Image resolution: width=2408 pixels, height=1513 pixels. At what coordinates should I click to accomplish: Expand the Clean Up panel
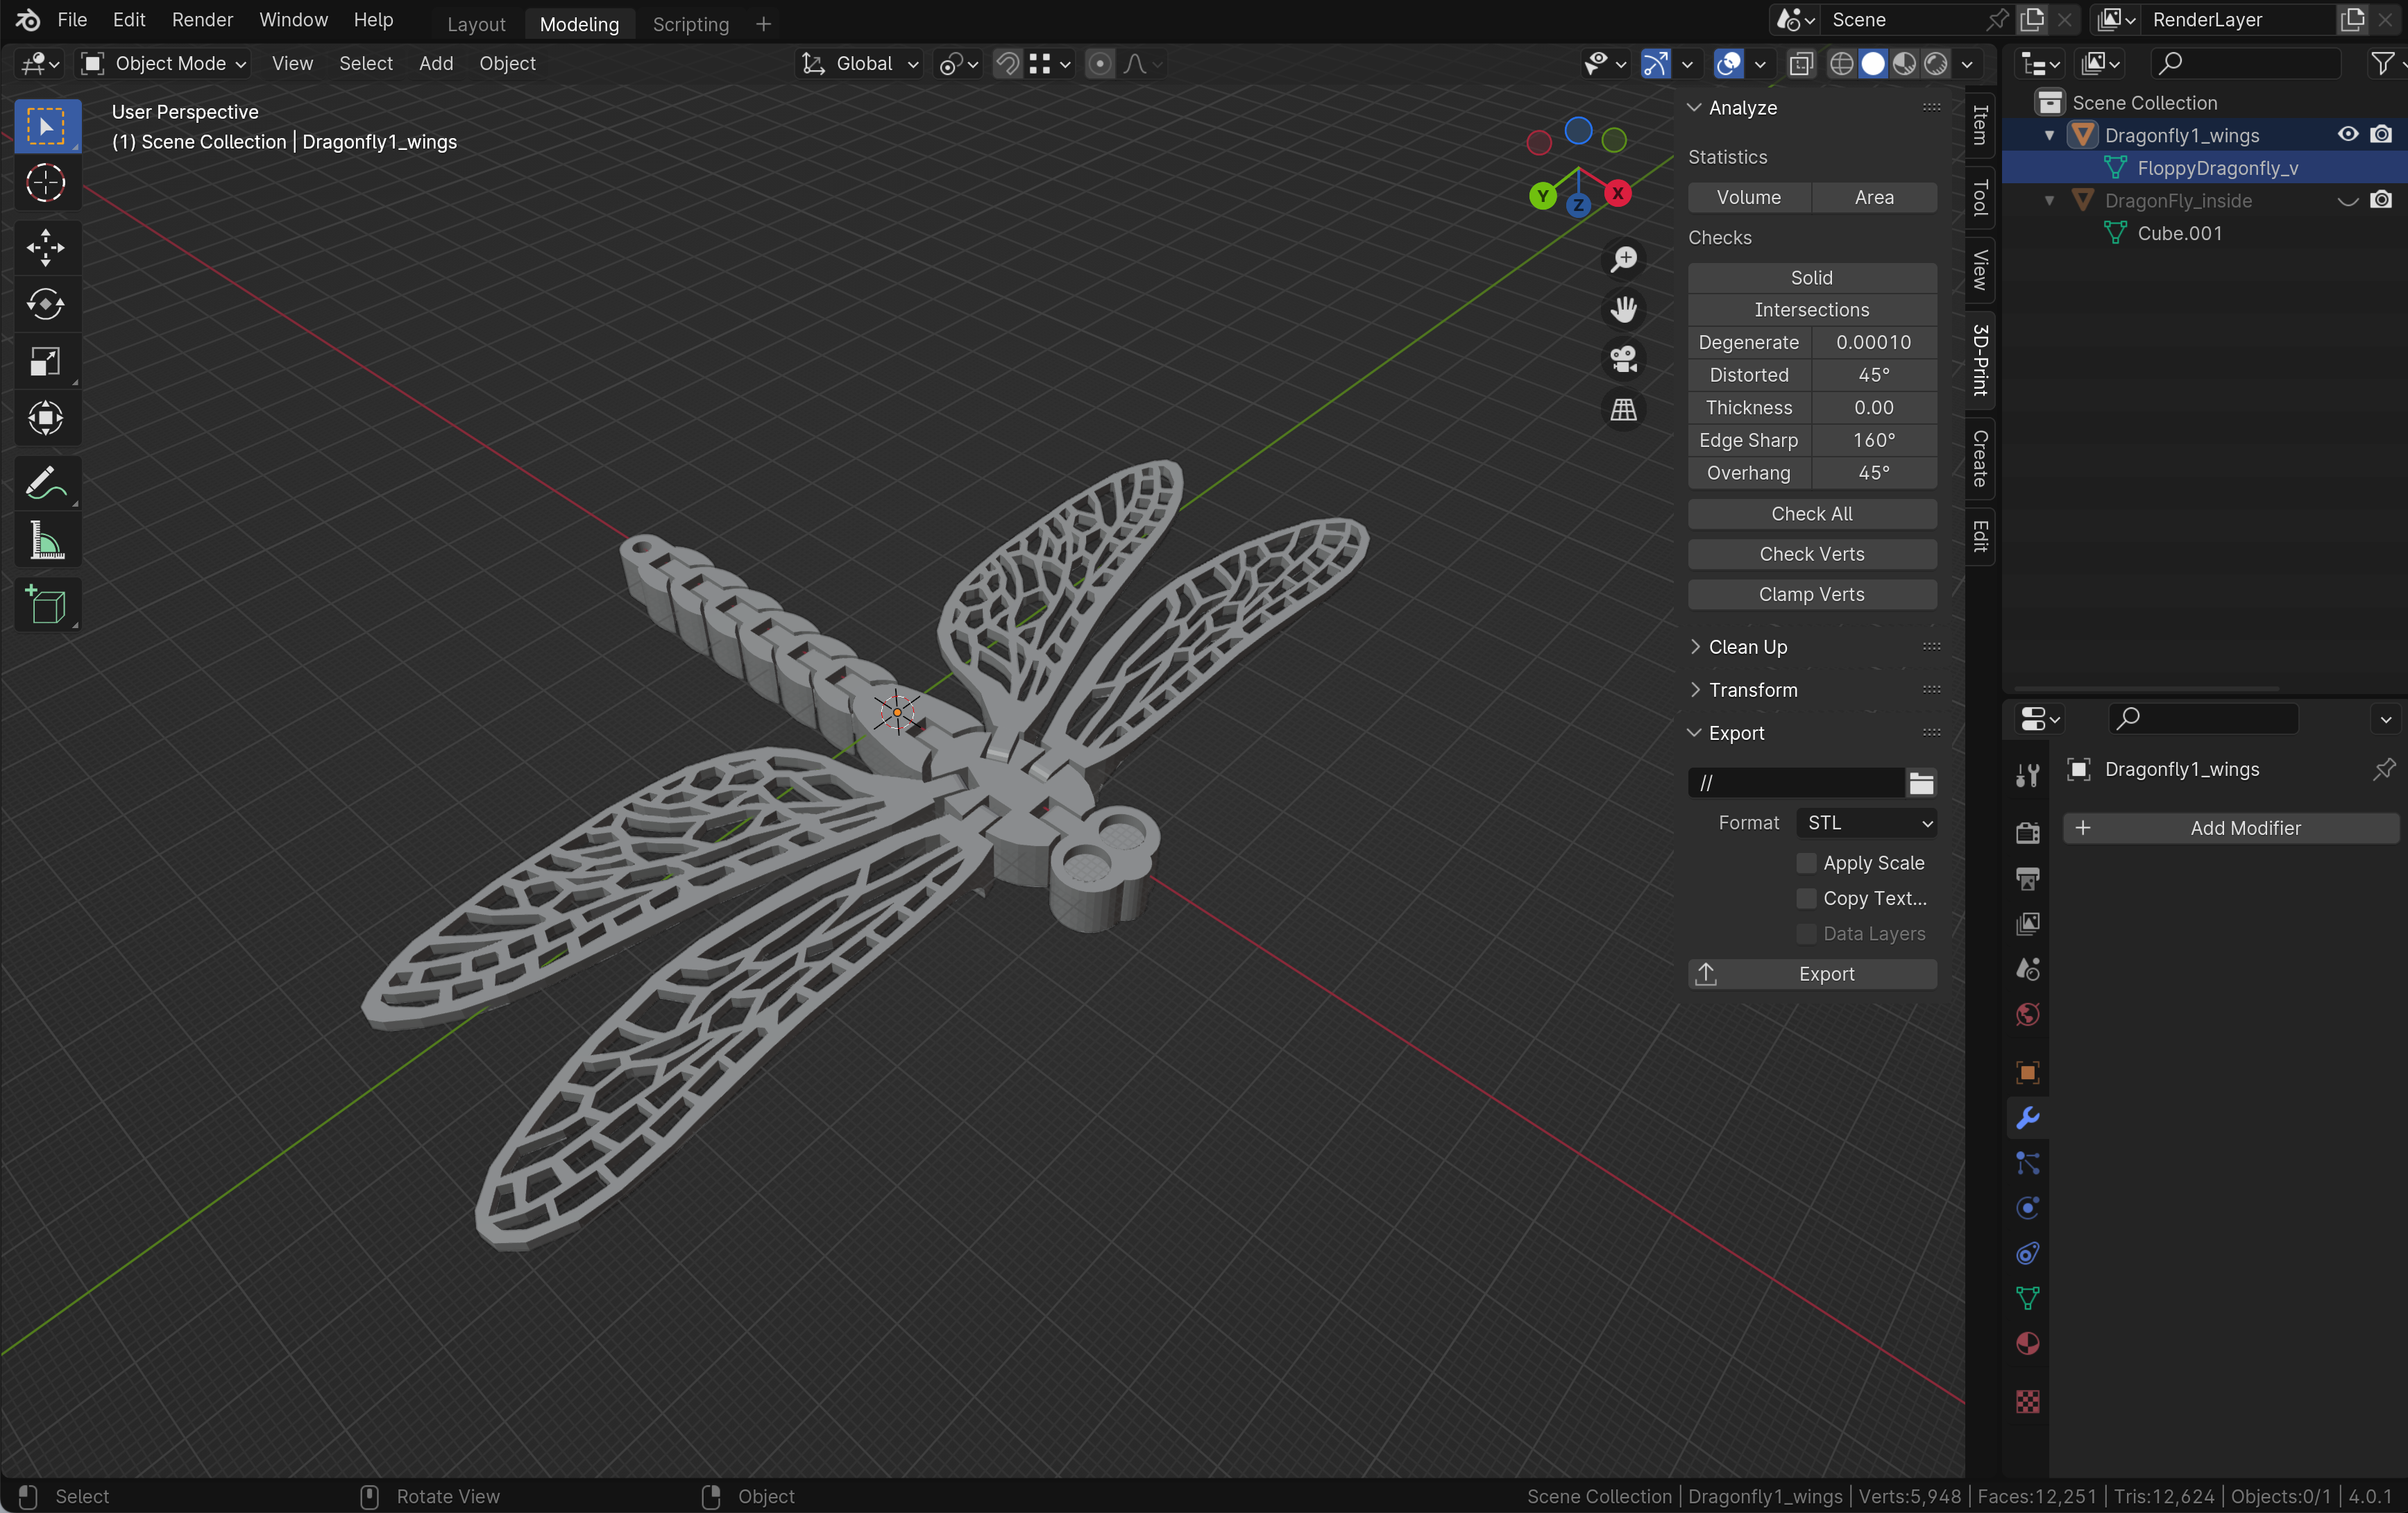(1747, 647)
